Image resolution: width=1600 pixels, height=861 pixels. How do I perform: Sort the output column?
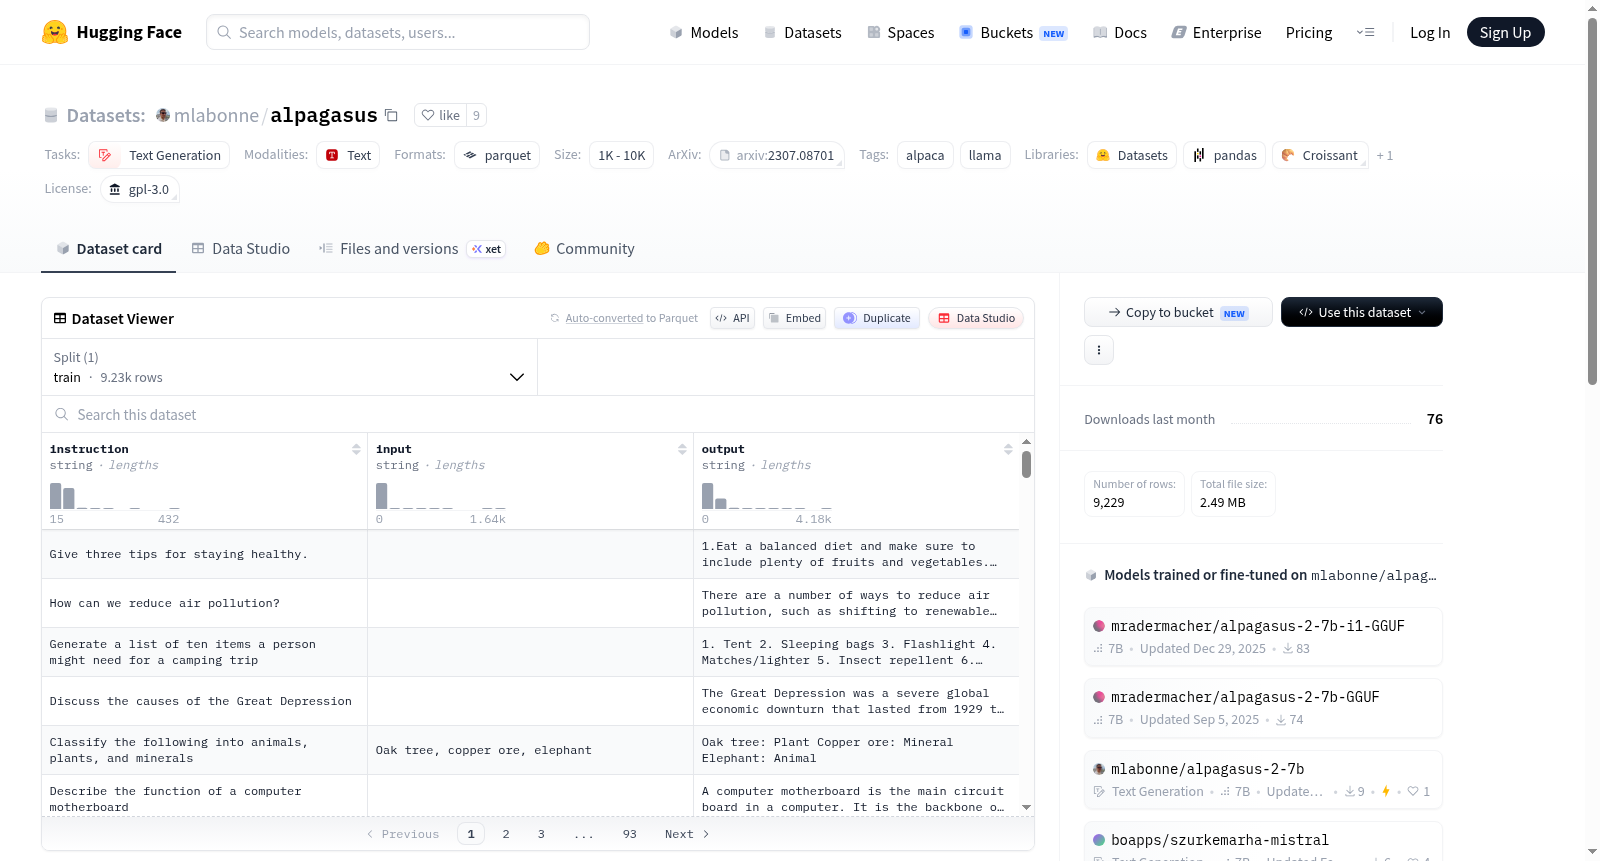(x=1008, y=449)
